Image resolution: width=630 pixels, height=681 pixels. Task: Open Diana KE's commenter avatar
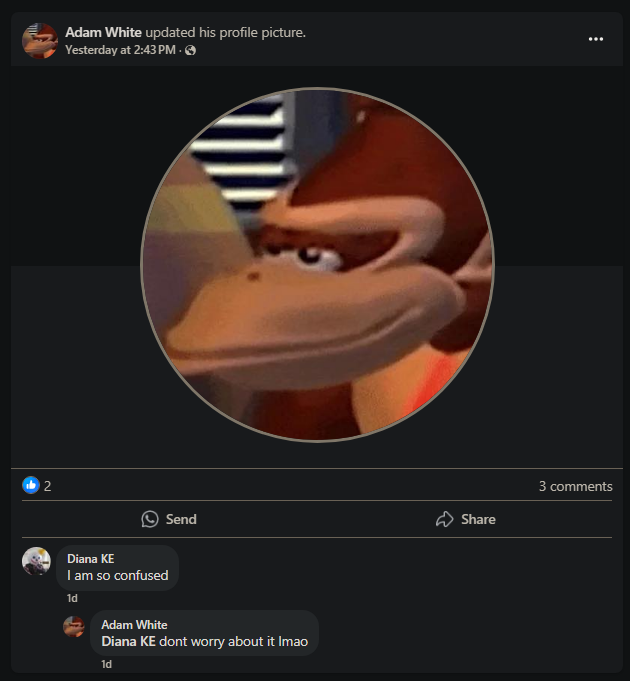pos(36,561)
